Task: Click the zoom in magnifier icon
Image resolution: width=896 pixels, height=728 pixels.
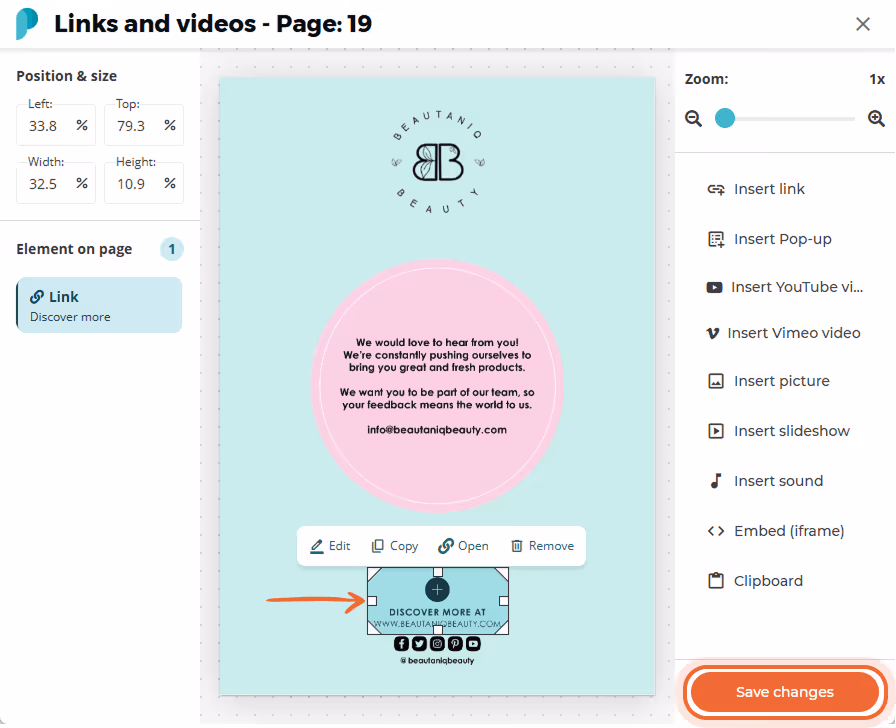Action: pos(876,118)
